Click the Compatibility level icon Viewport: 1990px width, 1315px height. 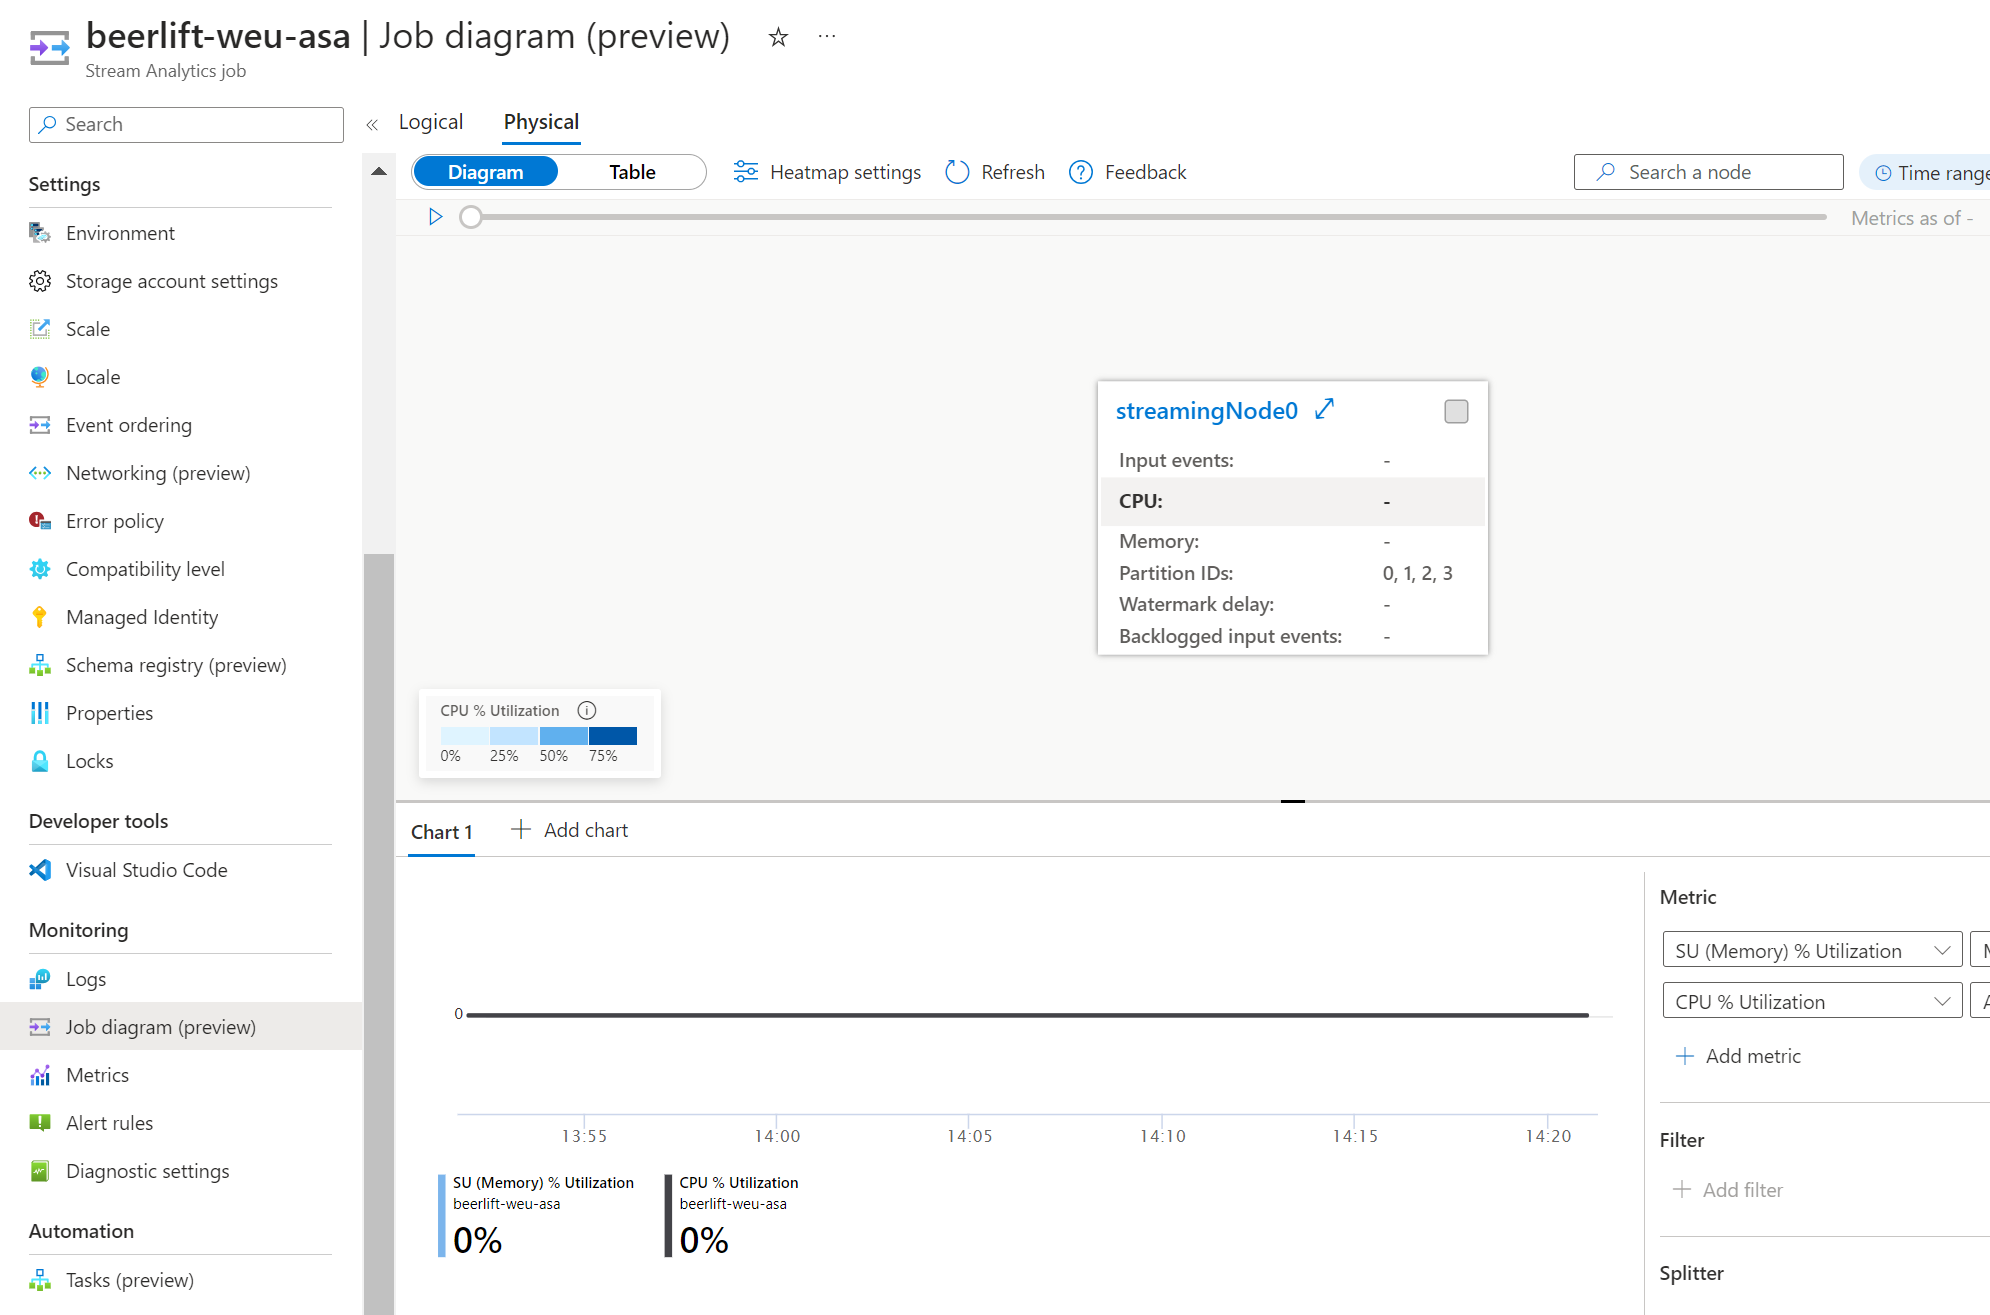pos(40,569)
